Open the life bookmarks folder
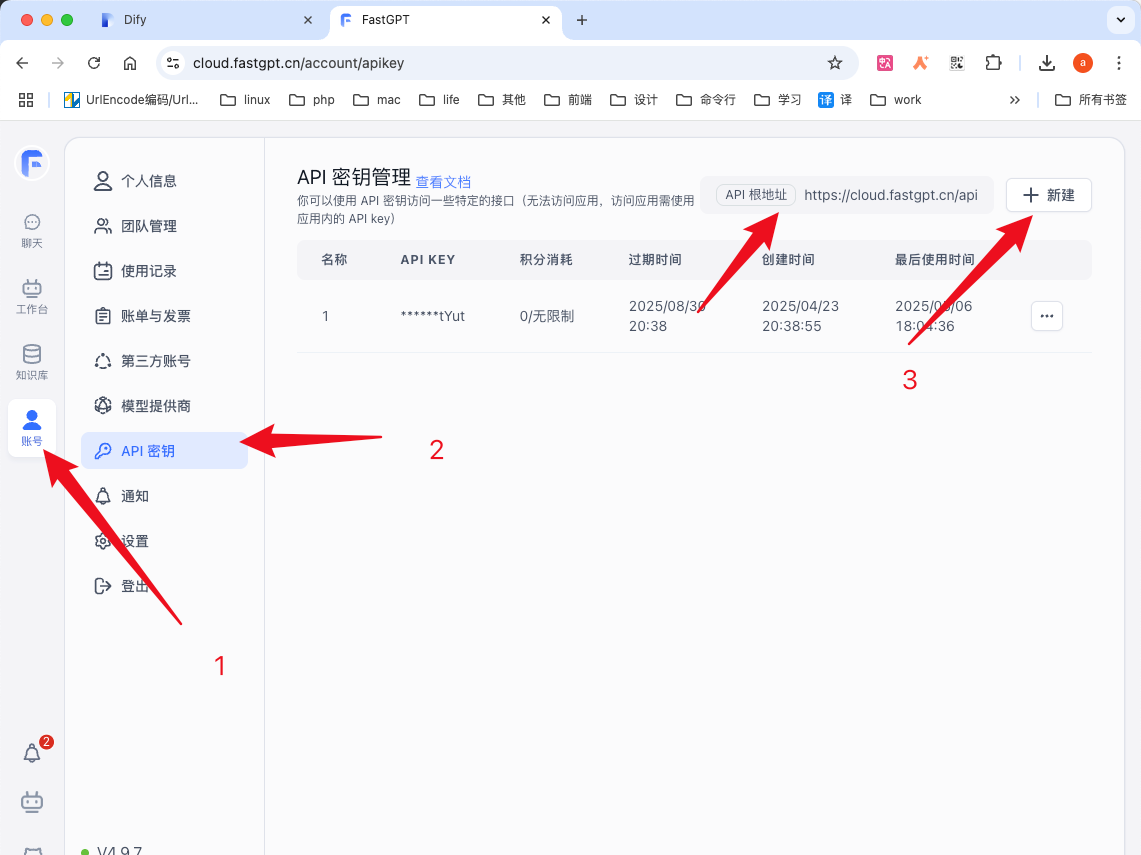The image size is (1141, 855). click(x=440, y=100)
